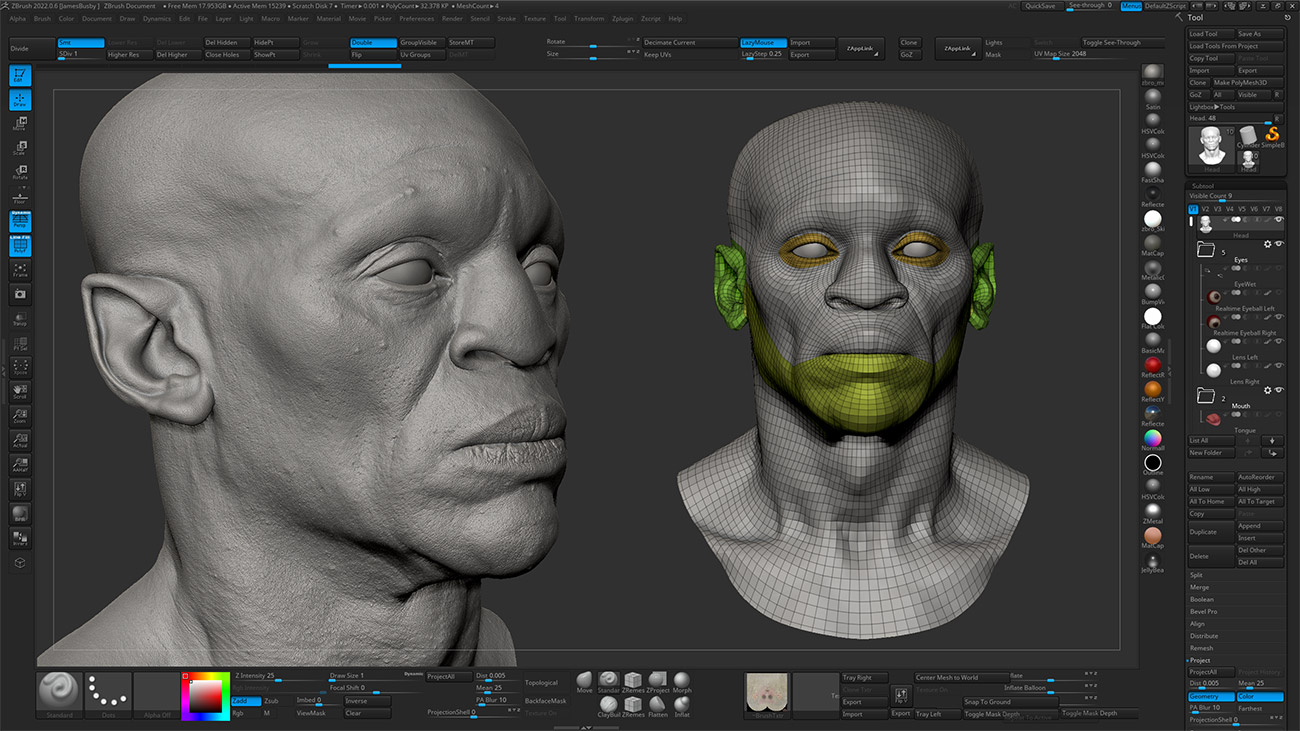Screen dimensions: 1300x731
Task: Select the Rotate transform icon
Action: [x=20, y=173]
